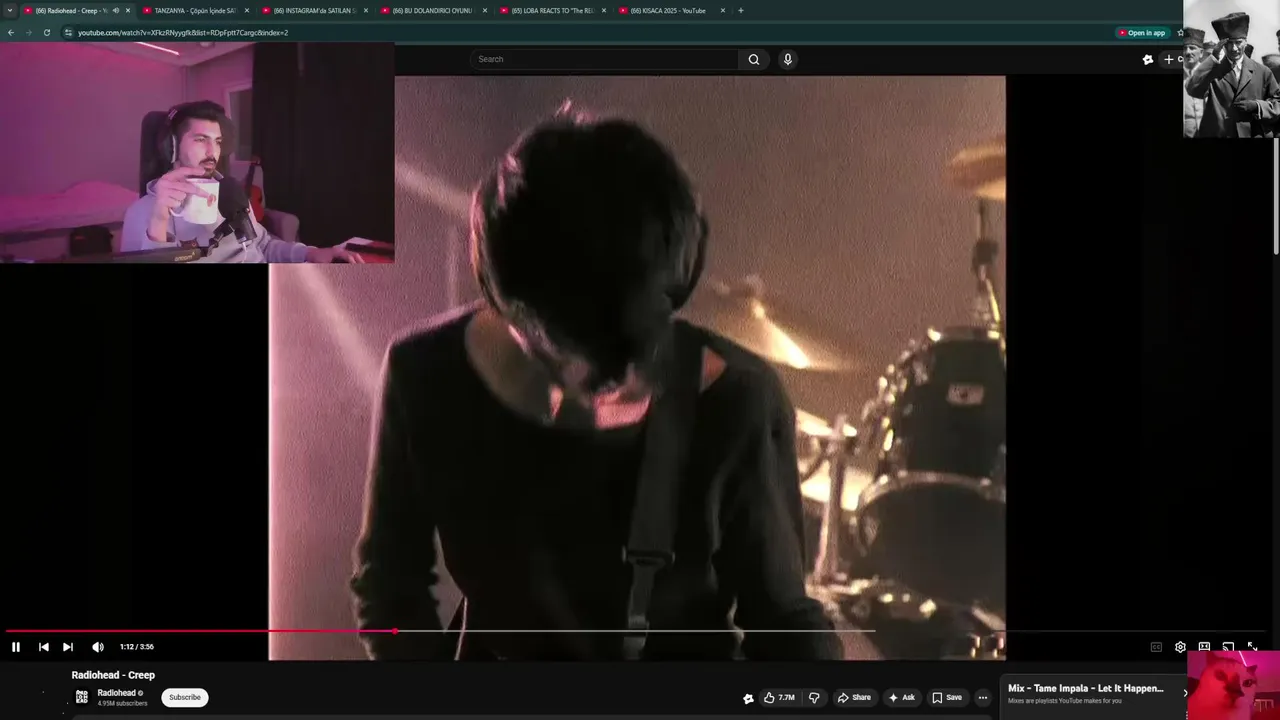Screen dimensions: 1280x720
Task: Expand the Tame Impala mix playlist
Action: coord(1185,693)
